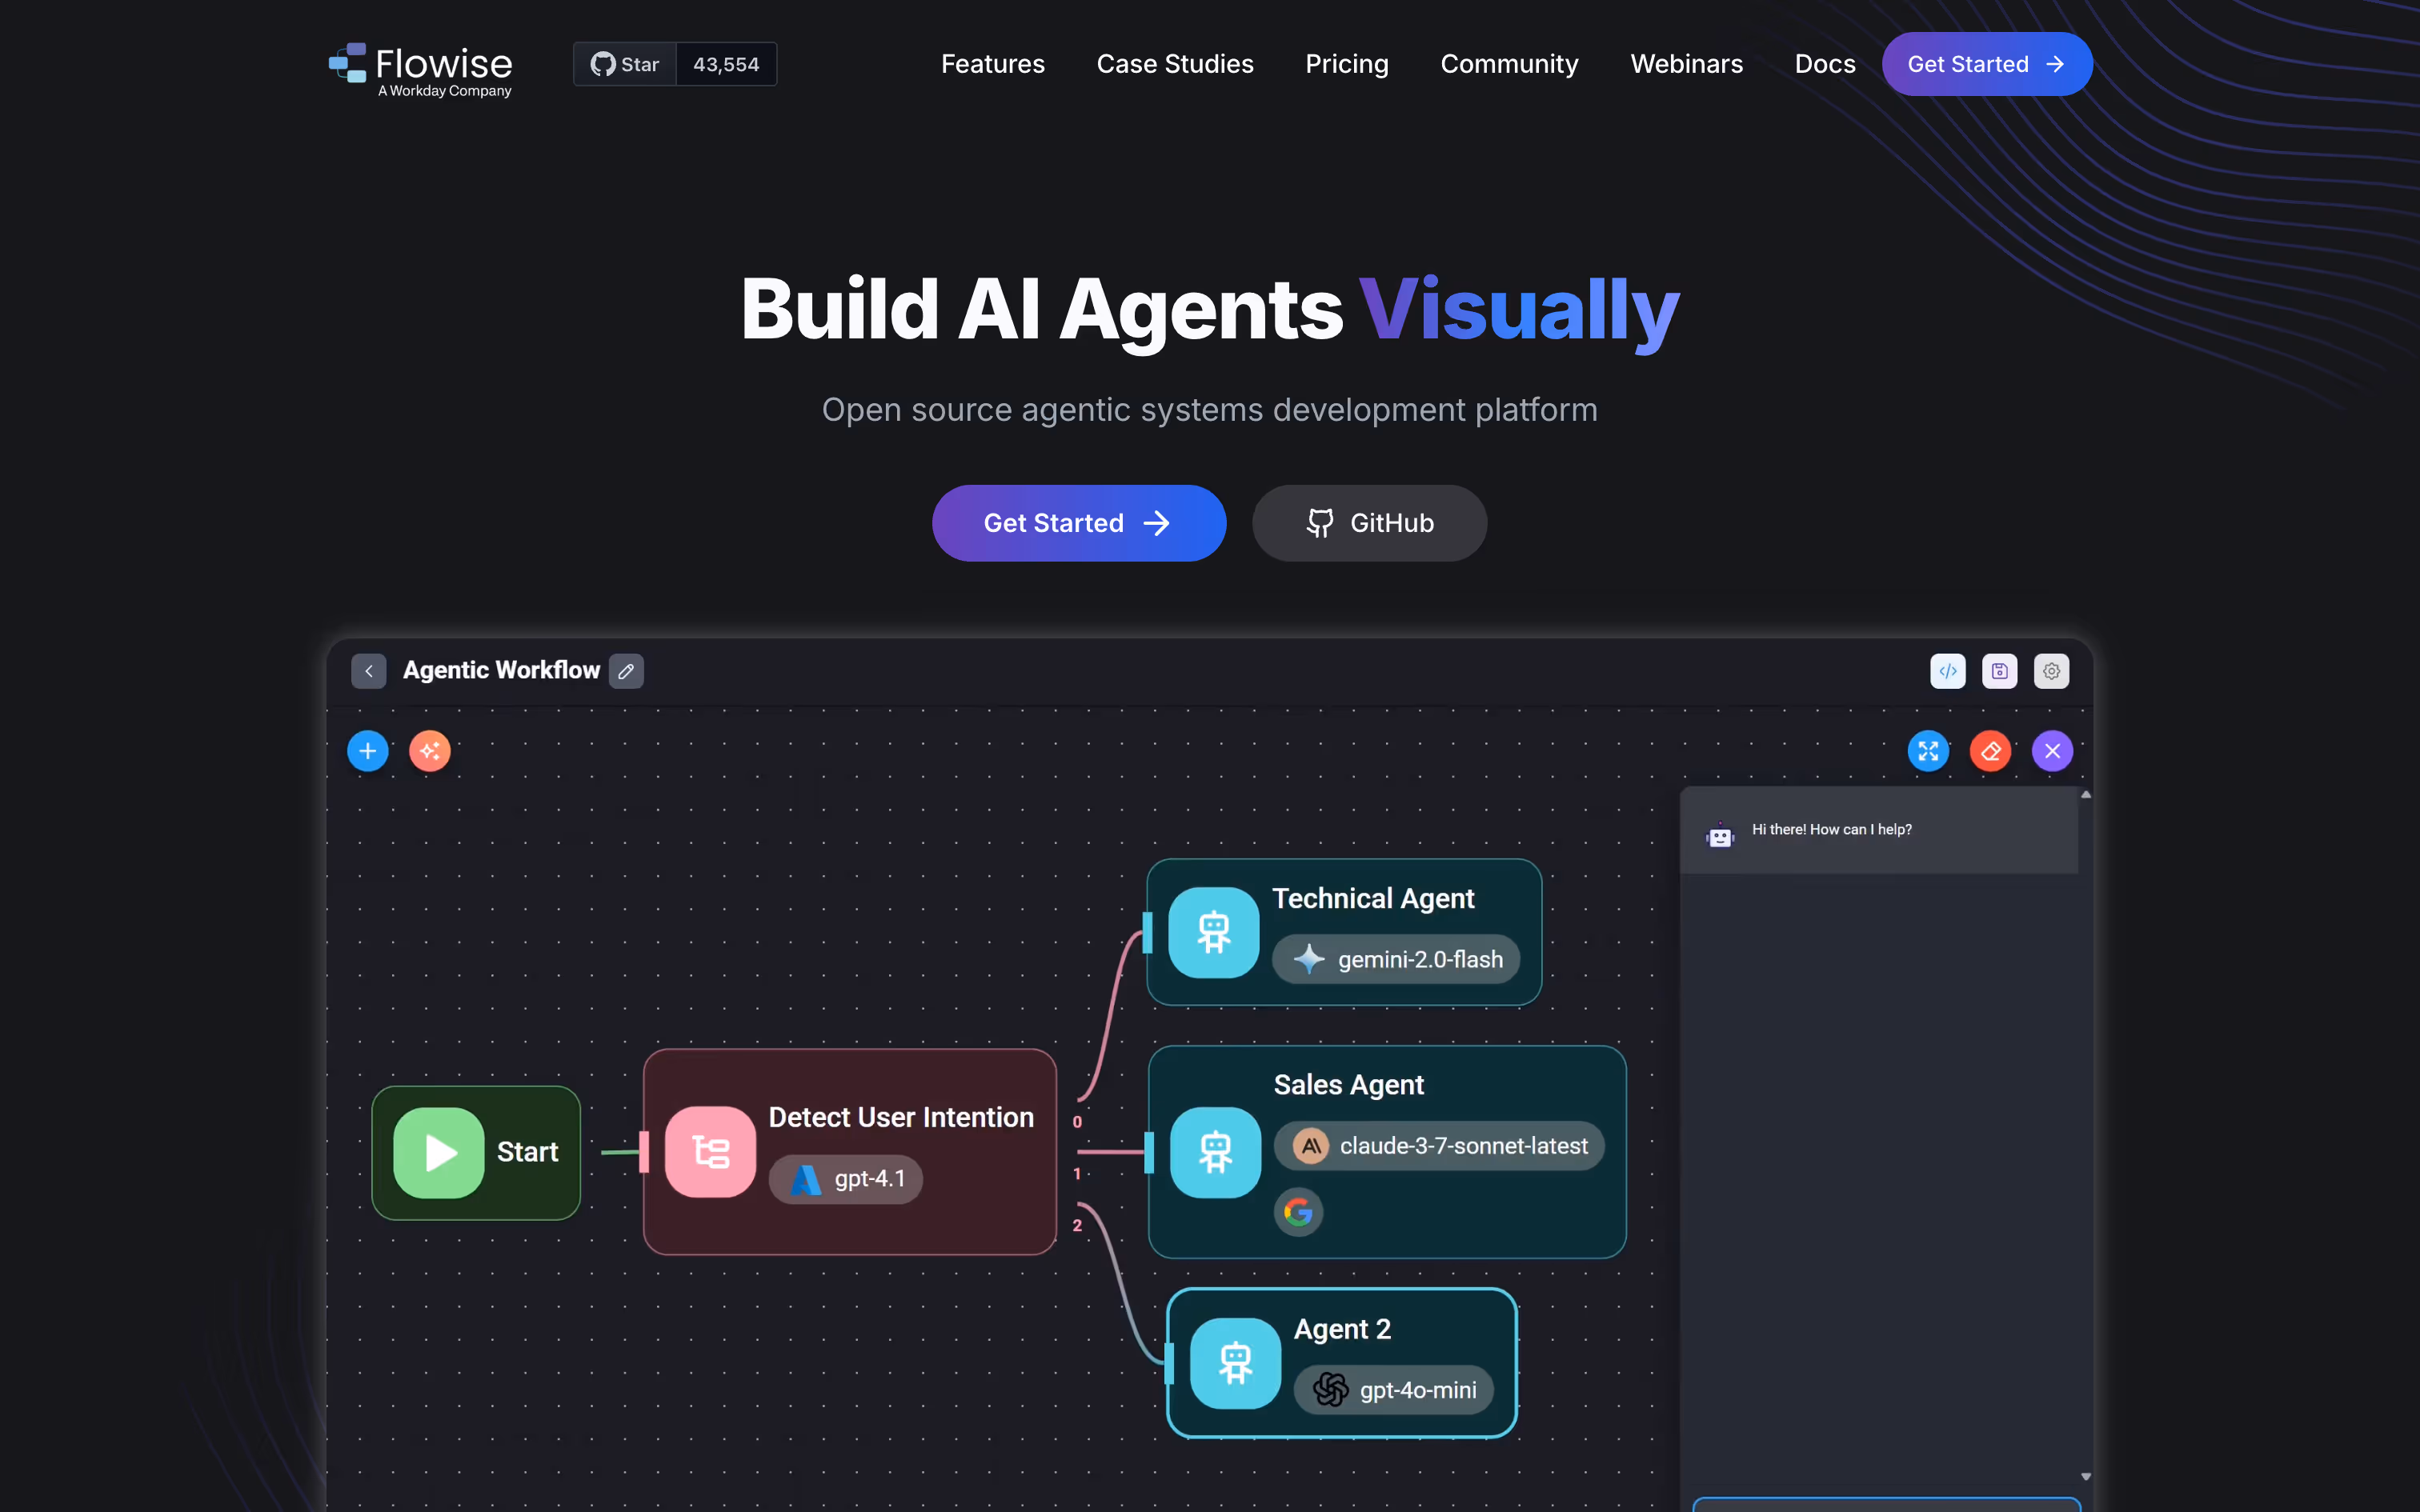Viewport: 2420px width, 1512px height.
Task: Click the blue plus add-node icon
Action: 368,751
